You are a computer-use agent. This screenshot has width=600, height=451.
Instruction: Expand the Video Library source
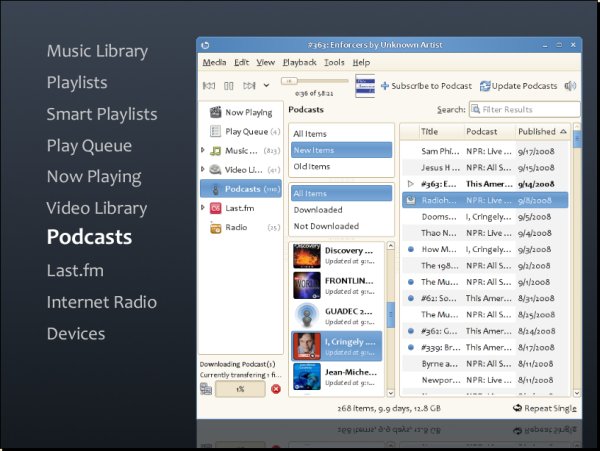tap(203, 169)
